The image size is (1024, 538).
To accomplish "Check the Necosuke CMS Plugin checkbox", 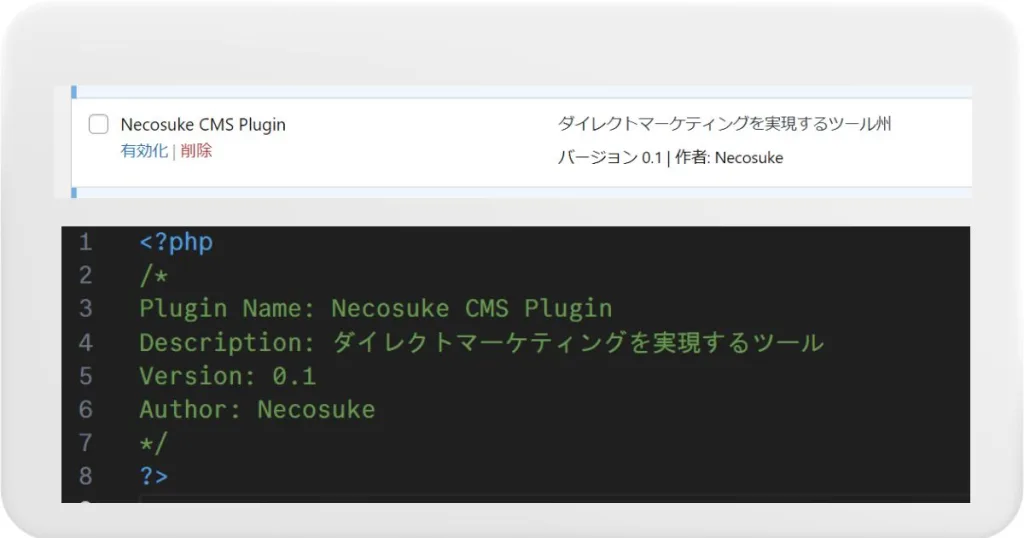I will tap(99, 124).
